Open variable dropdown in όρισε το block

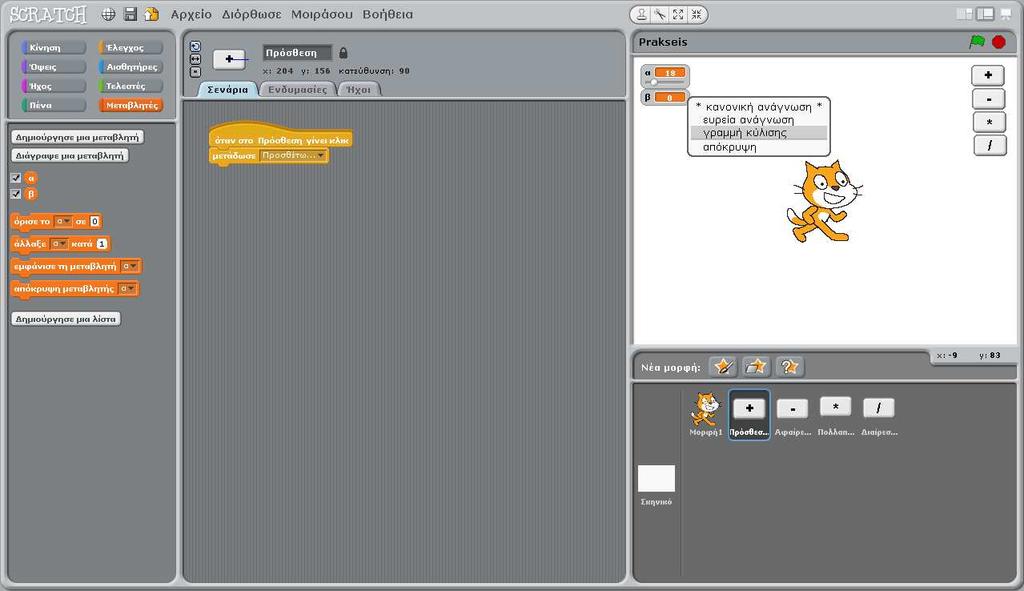click(63, 221)
